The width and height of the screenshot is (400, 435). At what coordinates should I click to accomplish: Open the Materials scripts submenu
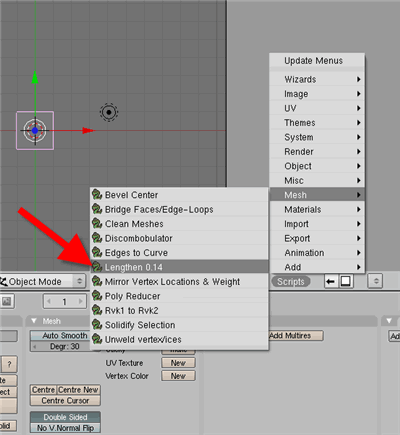click(x=317, y=209)
